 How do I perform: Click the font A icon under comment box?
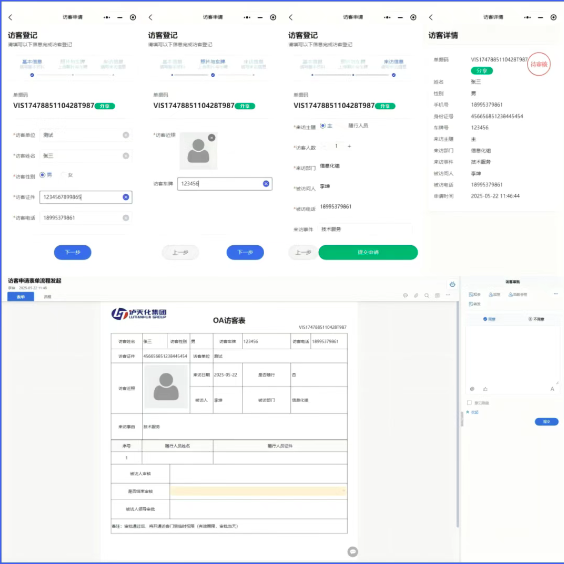click(x=552, y=389)
